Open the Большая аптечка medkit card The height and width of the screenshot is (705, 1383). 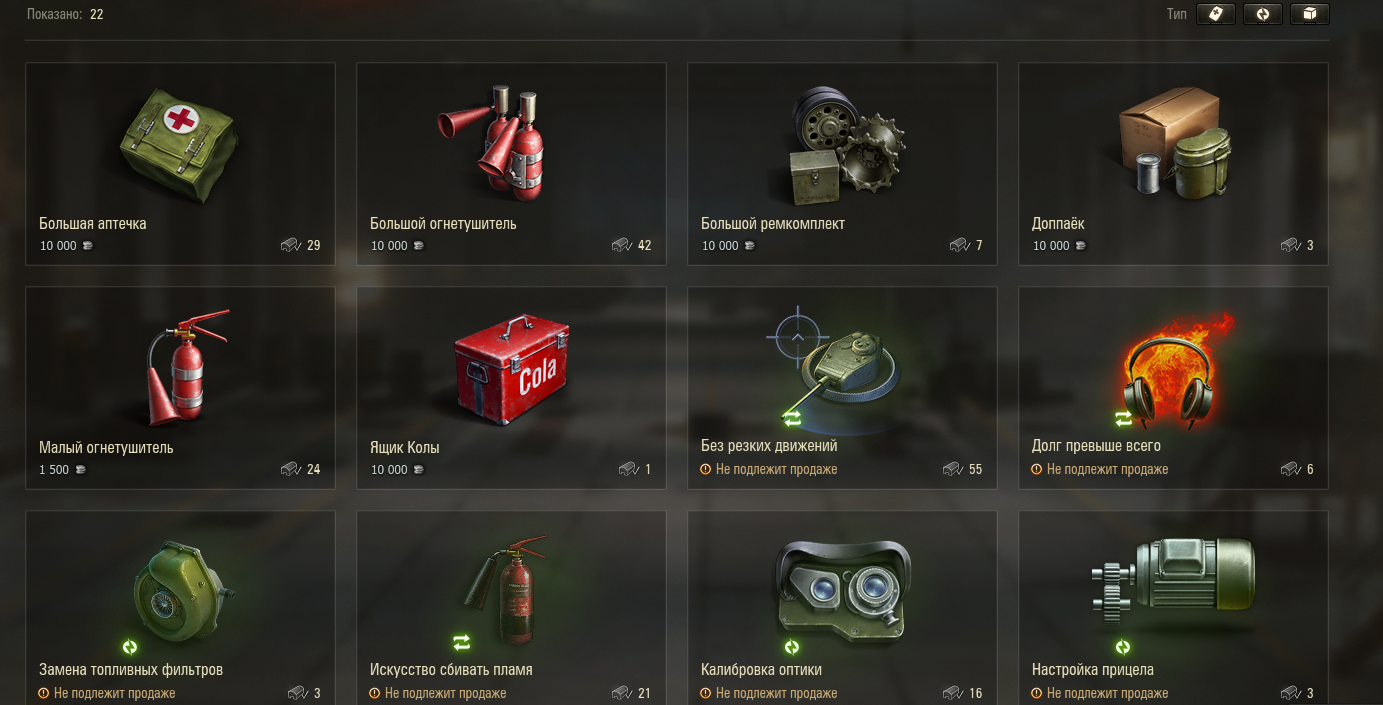coord(181,164)
